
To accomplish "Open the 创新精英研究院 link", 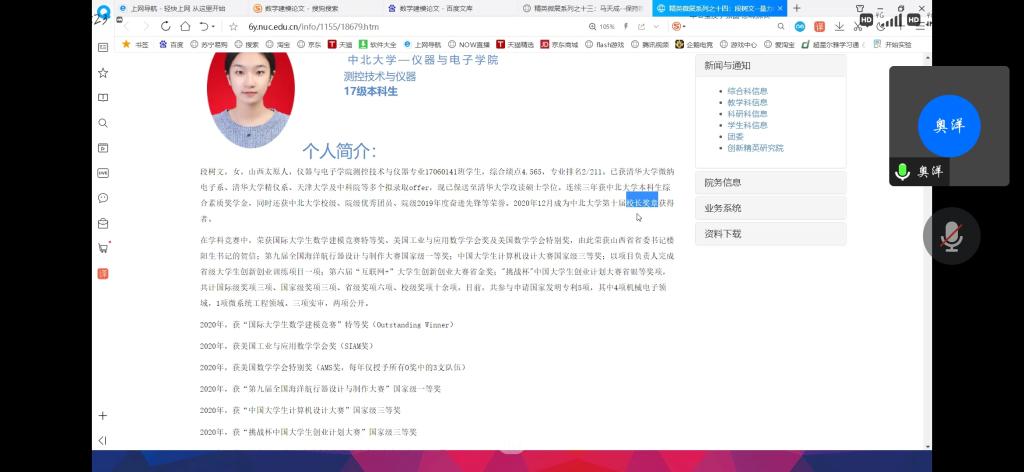I will pyautogui.click(x=755, y=148).
